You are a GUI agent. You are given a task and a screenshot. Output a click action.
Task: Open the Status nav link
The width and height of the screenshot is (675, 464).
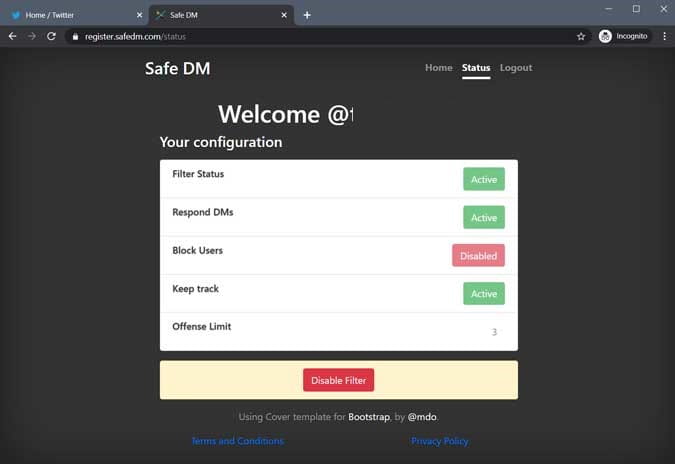[476, 68]
